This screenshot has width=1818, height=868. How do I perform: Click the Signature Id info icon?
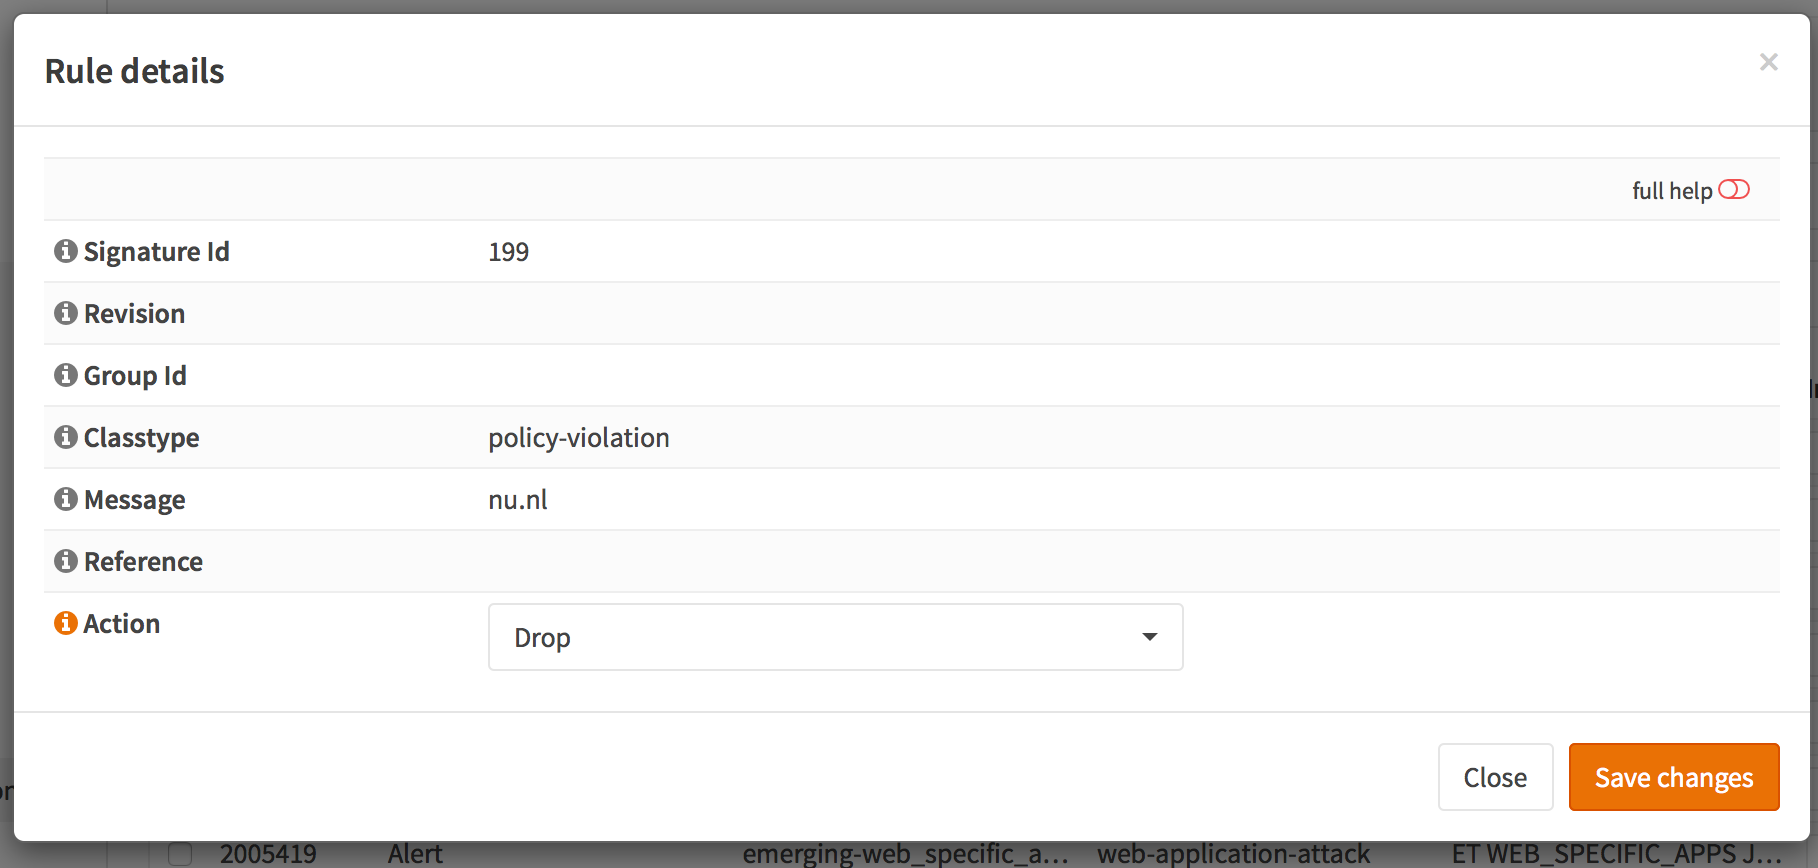pos(66,251)
